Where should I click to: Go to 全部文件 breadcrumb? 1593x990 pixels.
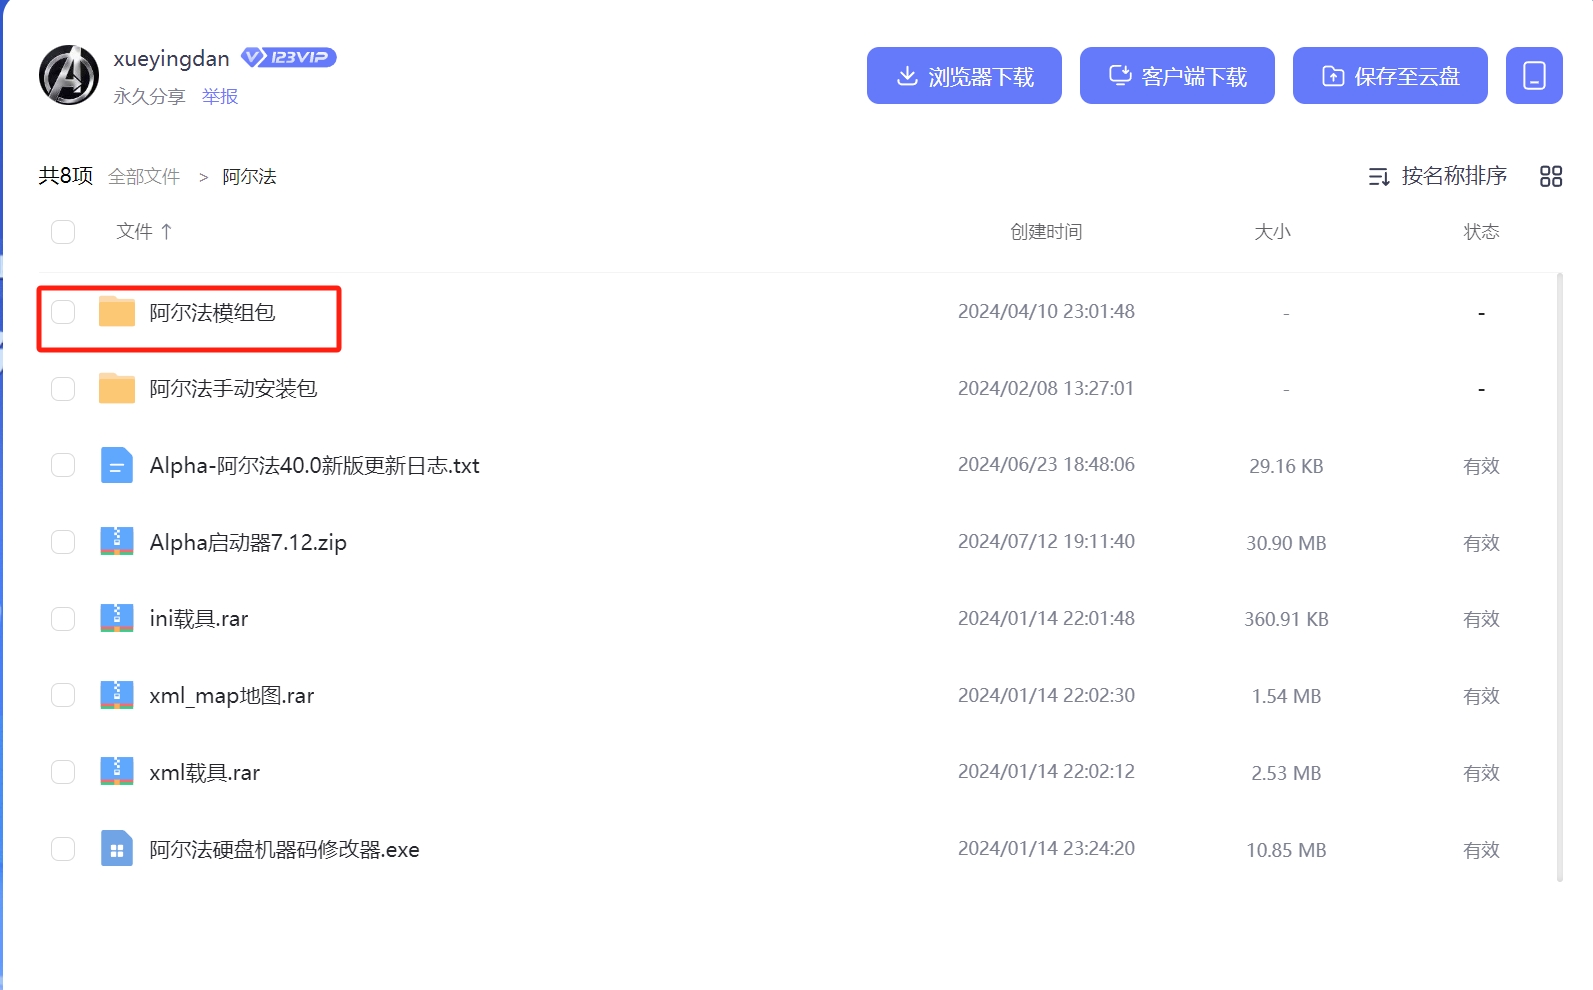(144, 177)
